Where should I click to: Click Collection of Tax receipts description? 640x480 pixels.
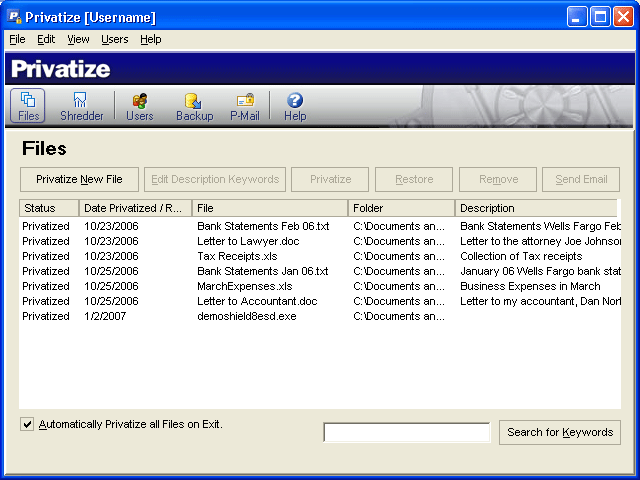[x=521, y=256]
